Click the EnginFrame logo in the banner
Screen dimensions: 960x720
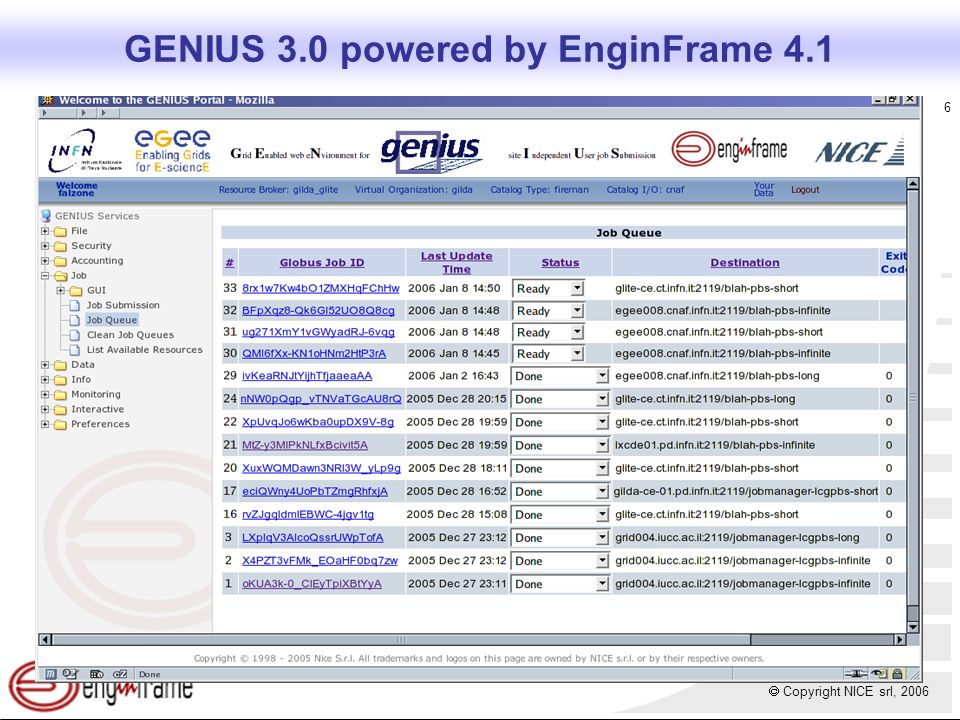tap(729, 149)
